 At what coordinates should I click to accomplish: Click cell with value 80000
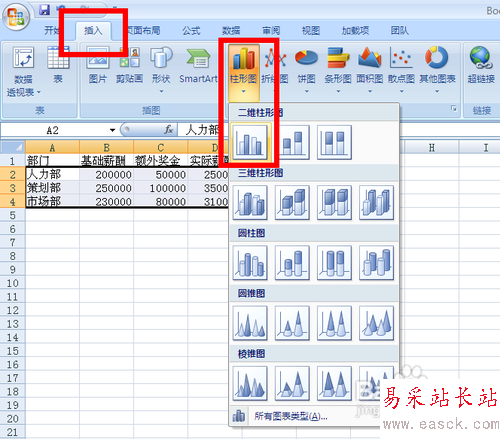pyautogui.click(x=161, y=202)
